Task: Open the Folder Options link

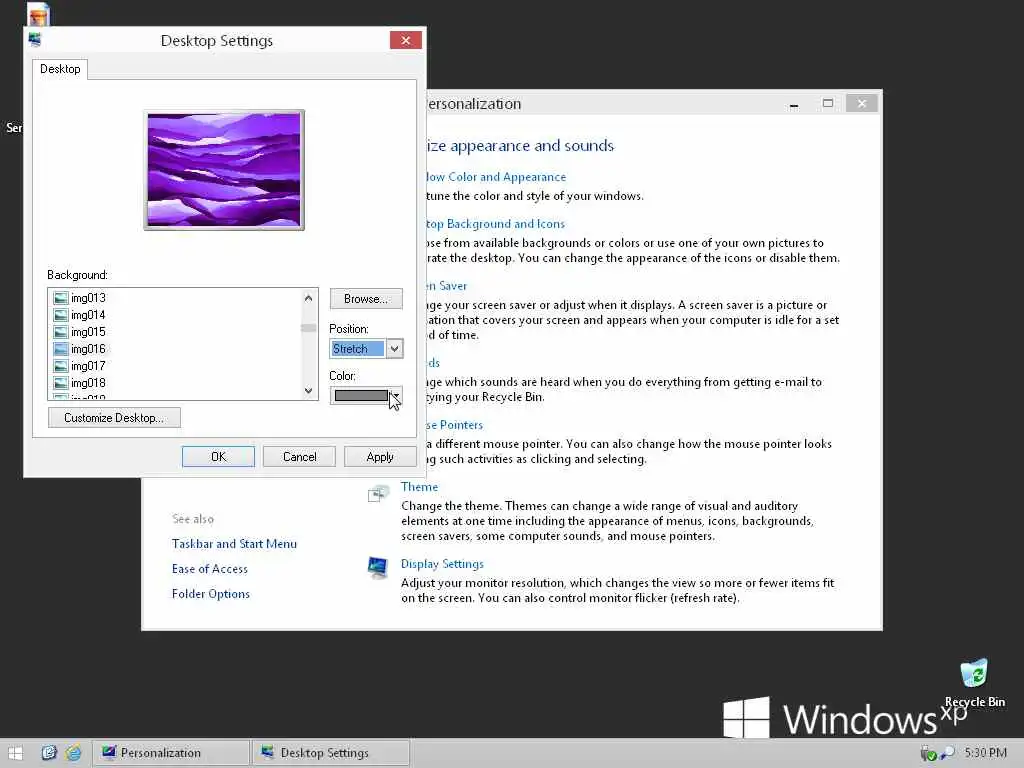Action: coord(210,594)
